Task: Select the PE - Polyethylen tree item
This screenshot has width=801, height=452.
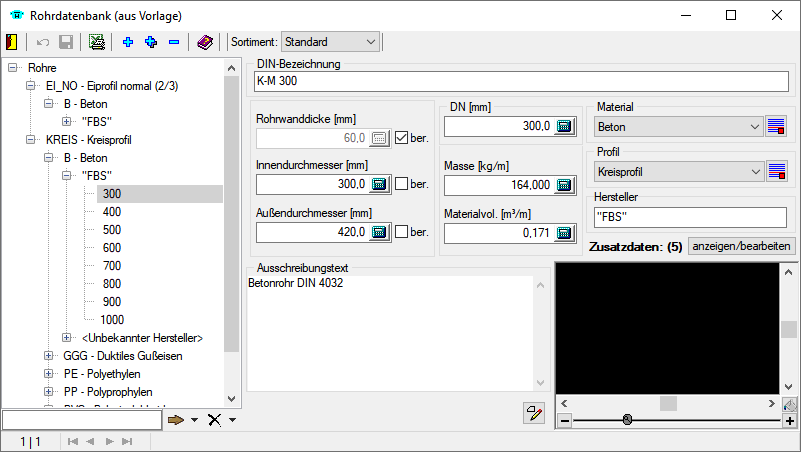Action: (x=99, y=373)
